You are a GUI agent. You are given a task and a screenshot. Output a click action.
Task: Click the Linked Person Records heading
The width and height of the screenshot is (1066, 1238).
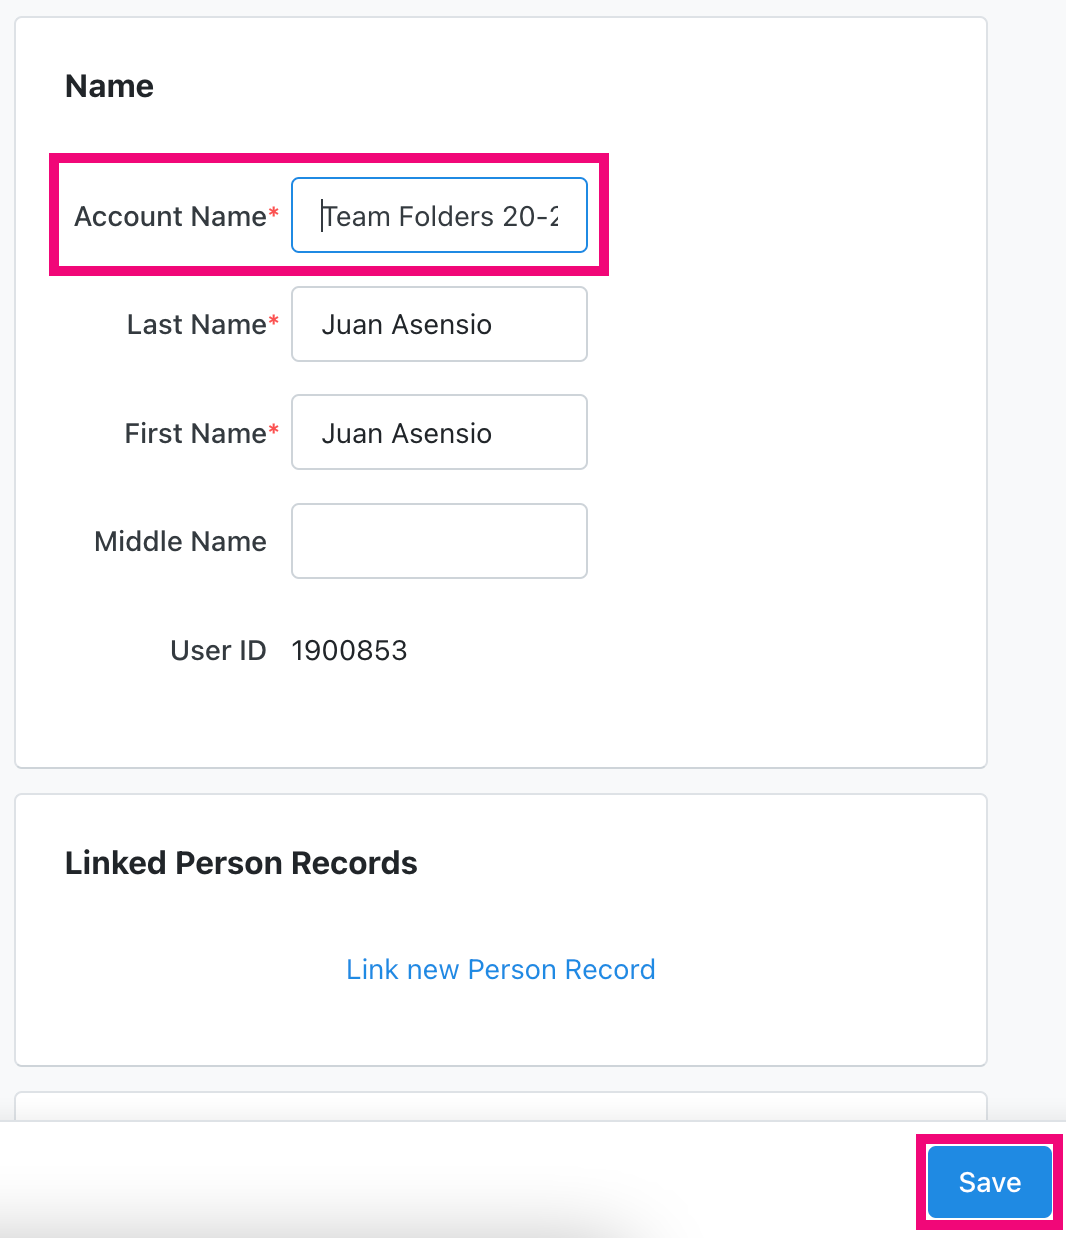click(241, 863)
